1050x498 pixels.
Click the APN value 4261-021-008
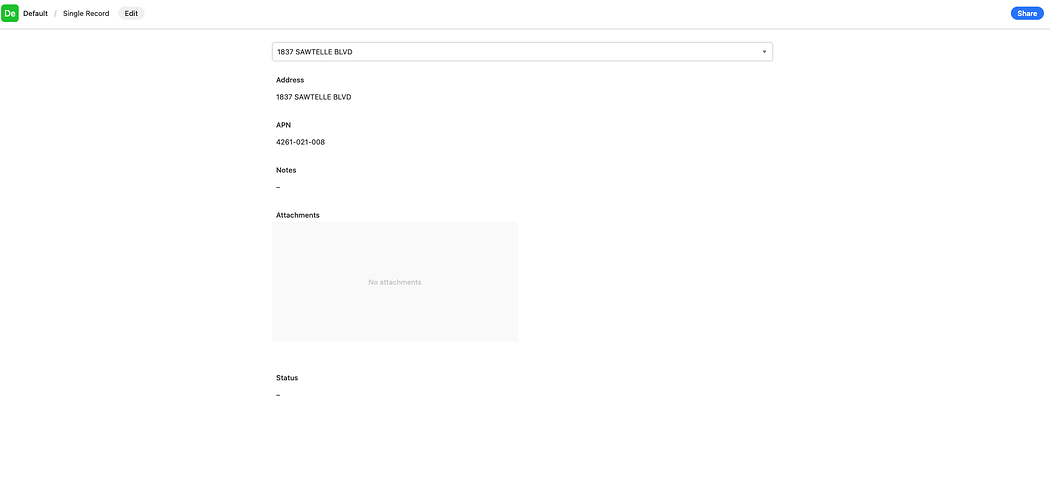pos(301,142)
